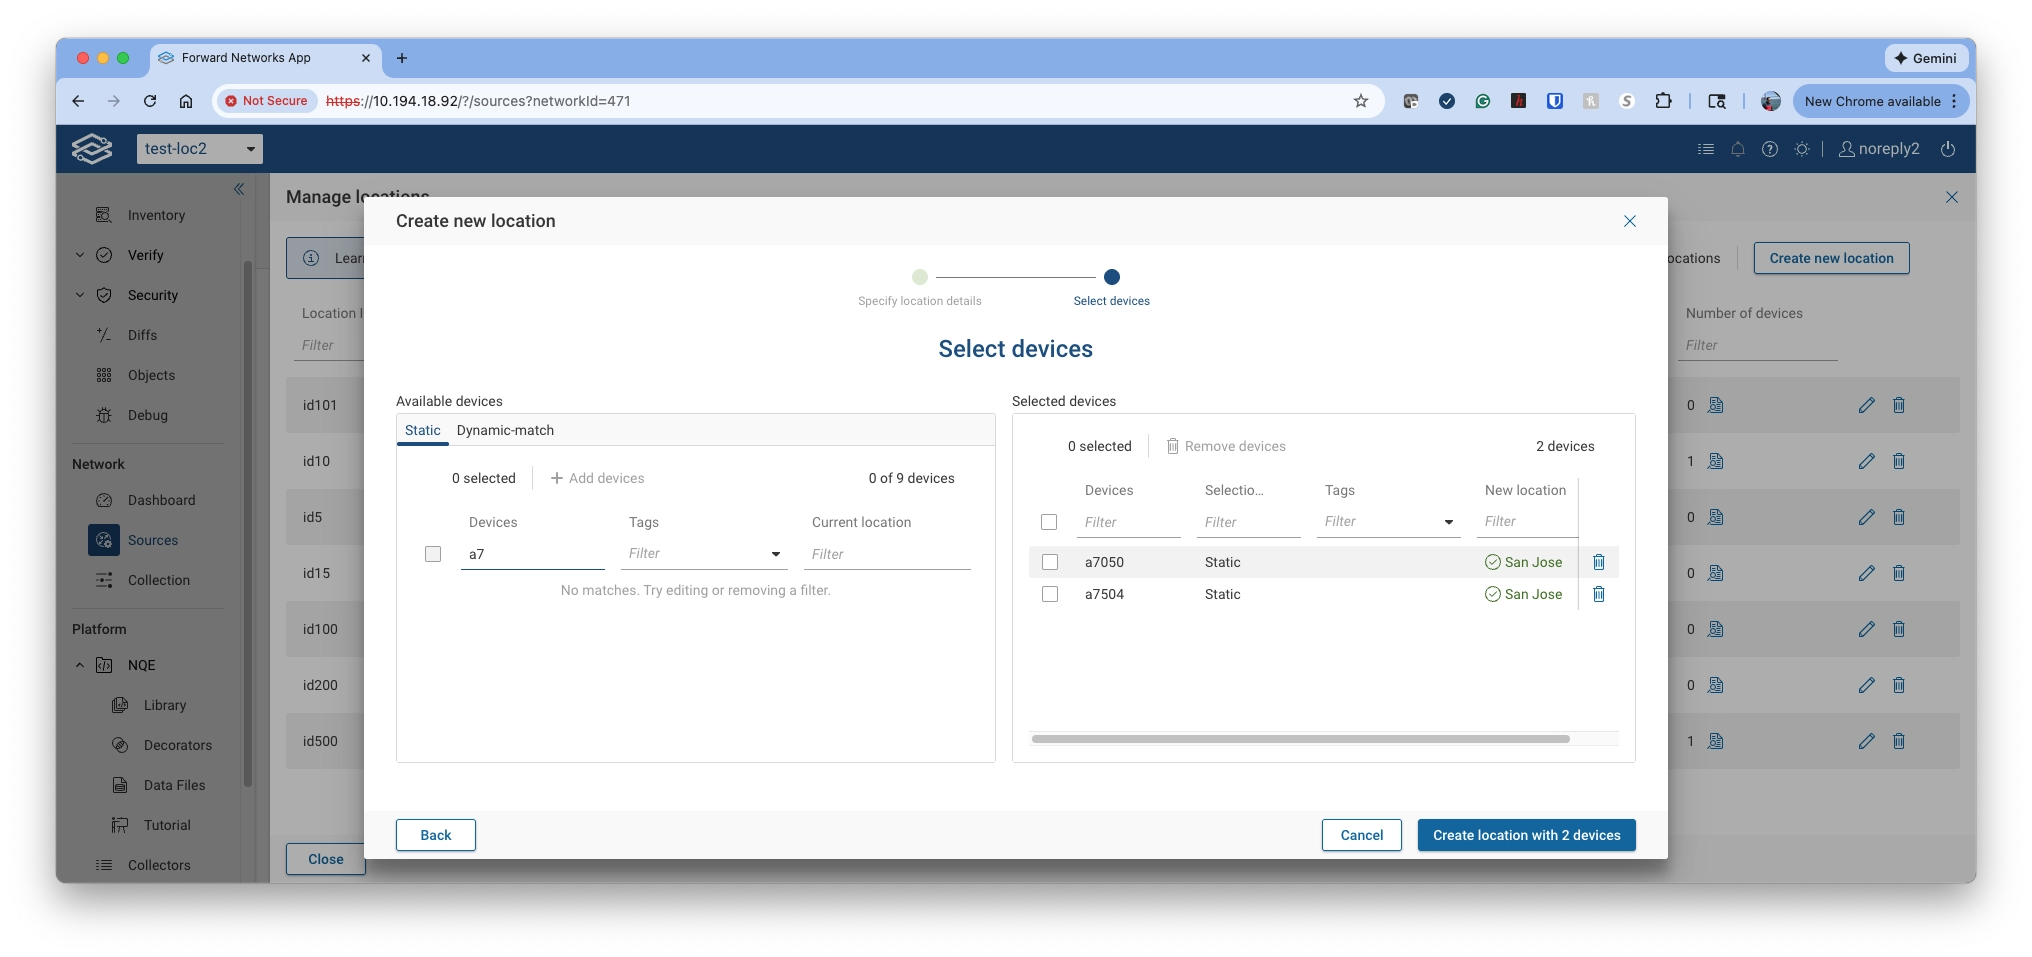Click the power logout icon
This screenshot has width=2032, height=957.
[1947, 149]
